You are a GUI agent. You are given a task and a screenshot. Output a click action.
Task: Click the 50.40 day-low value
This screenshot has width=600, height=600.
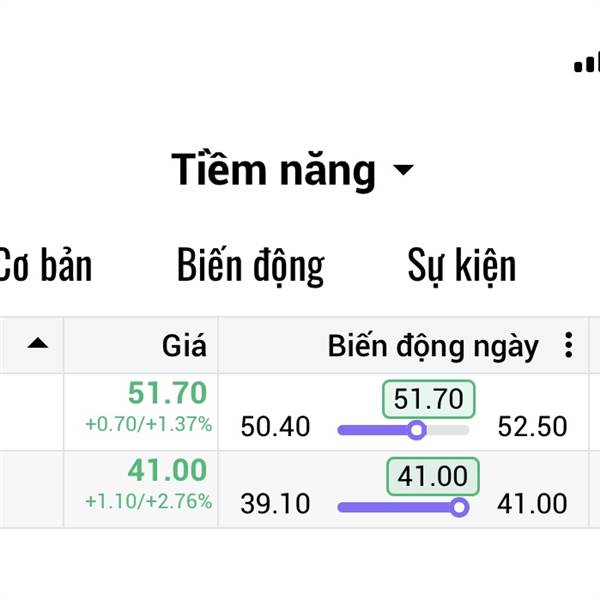275,427
